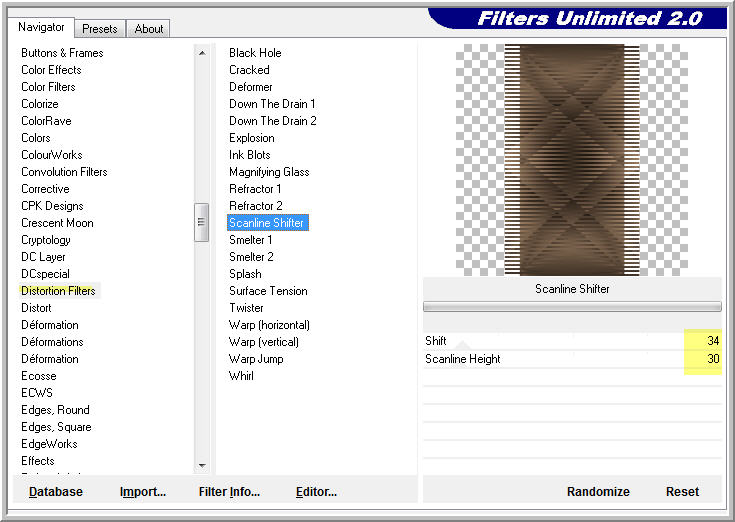
Task: Choose the Twister filter
Action: pyautogui.click(x=246, y=308)
